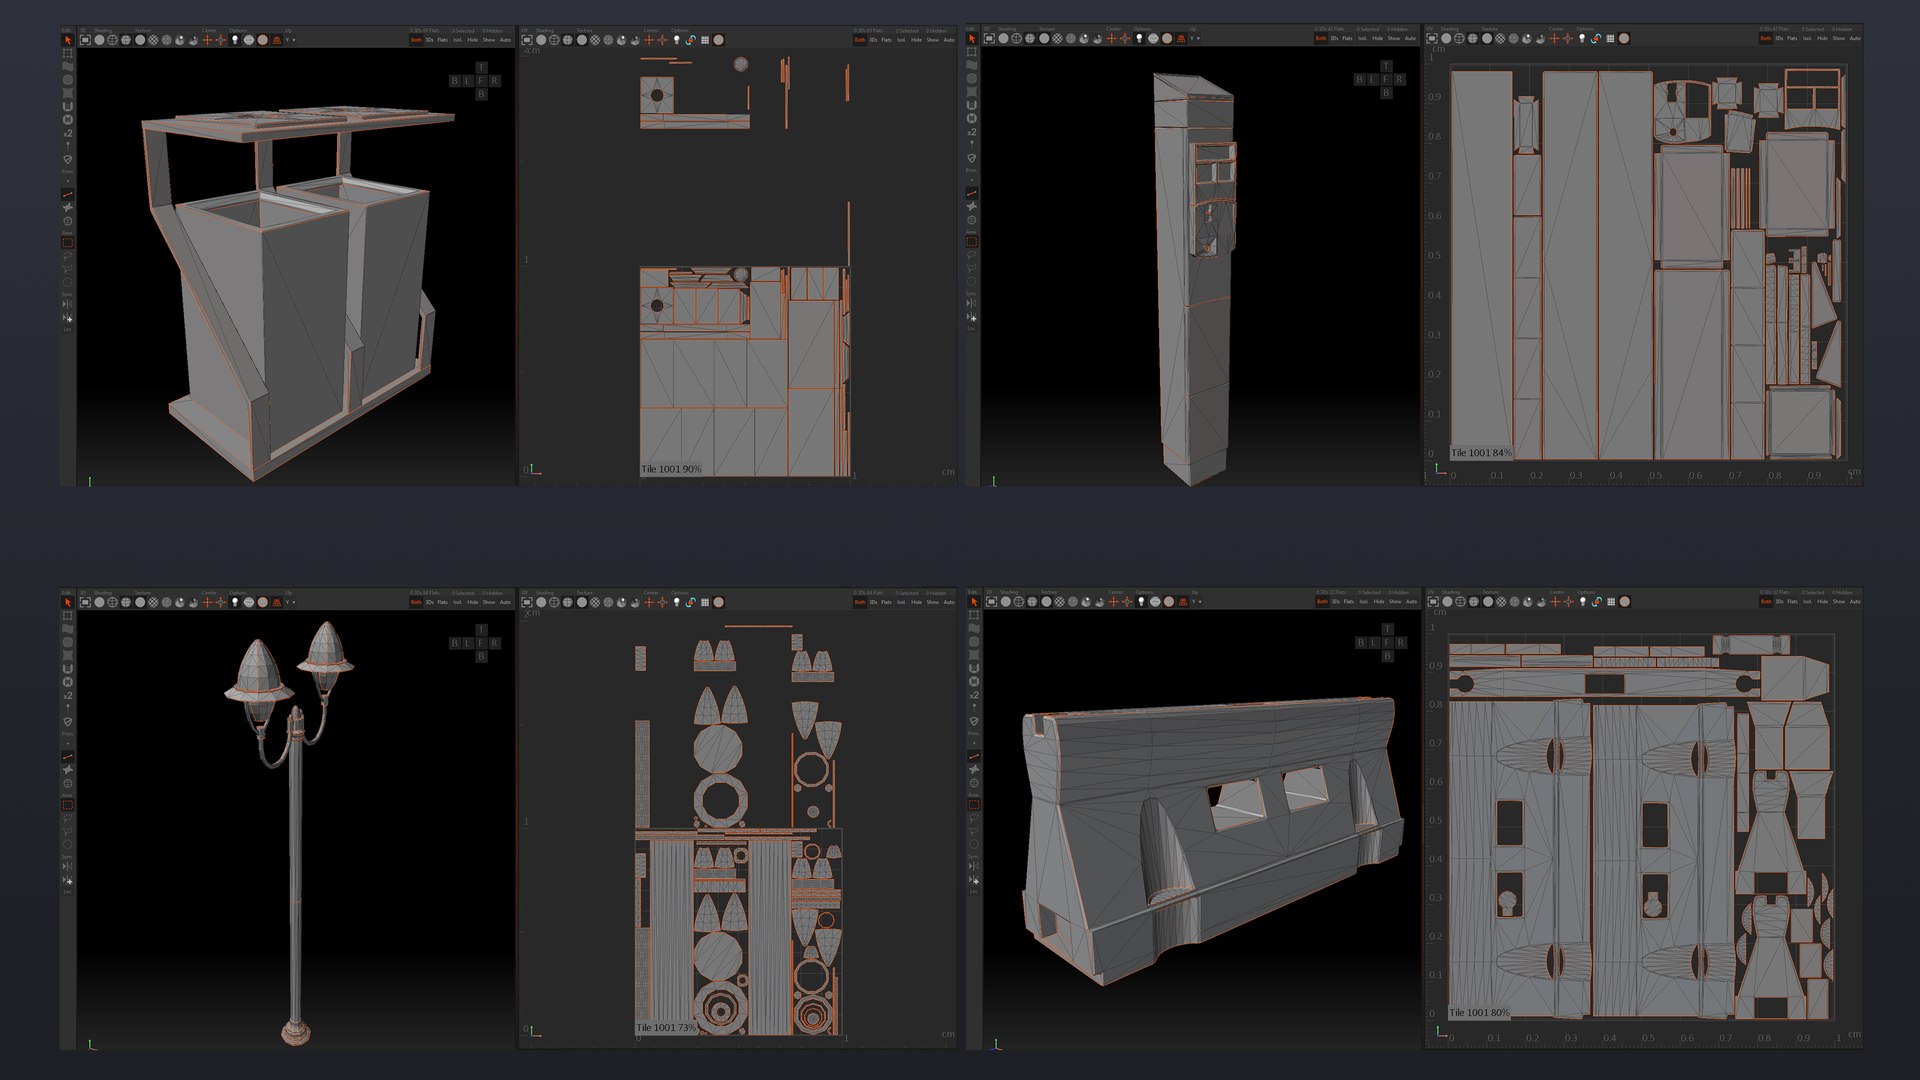Click first orange center cross in trash bin UV toolbar
Image resolution: width=1920 pixels, height=1080 pixels.
649,40
